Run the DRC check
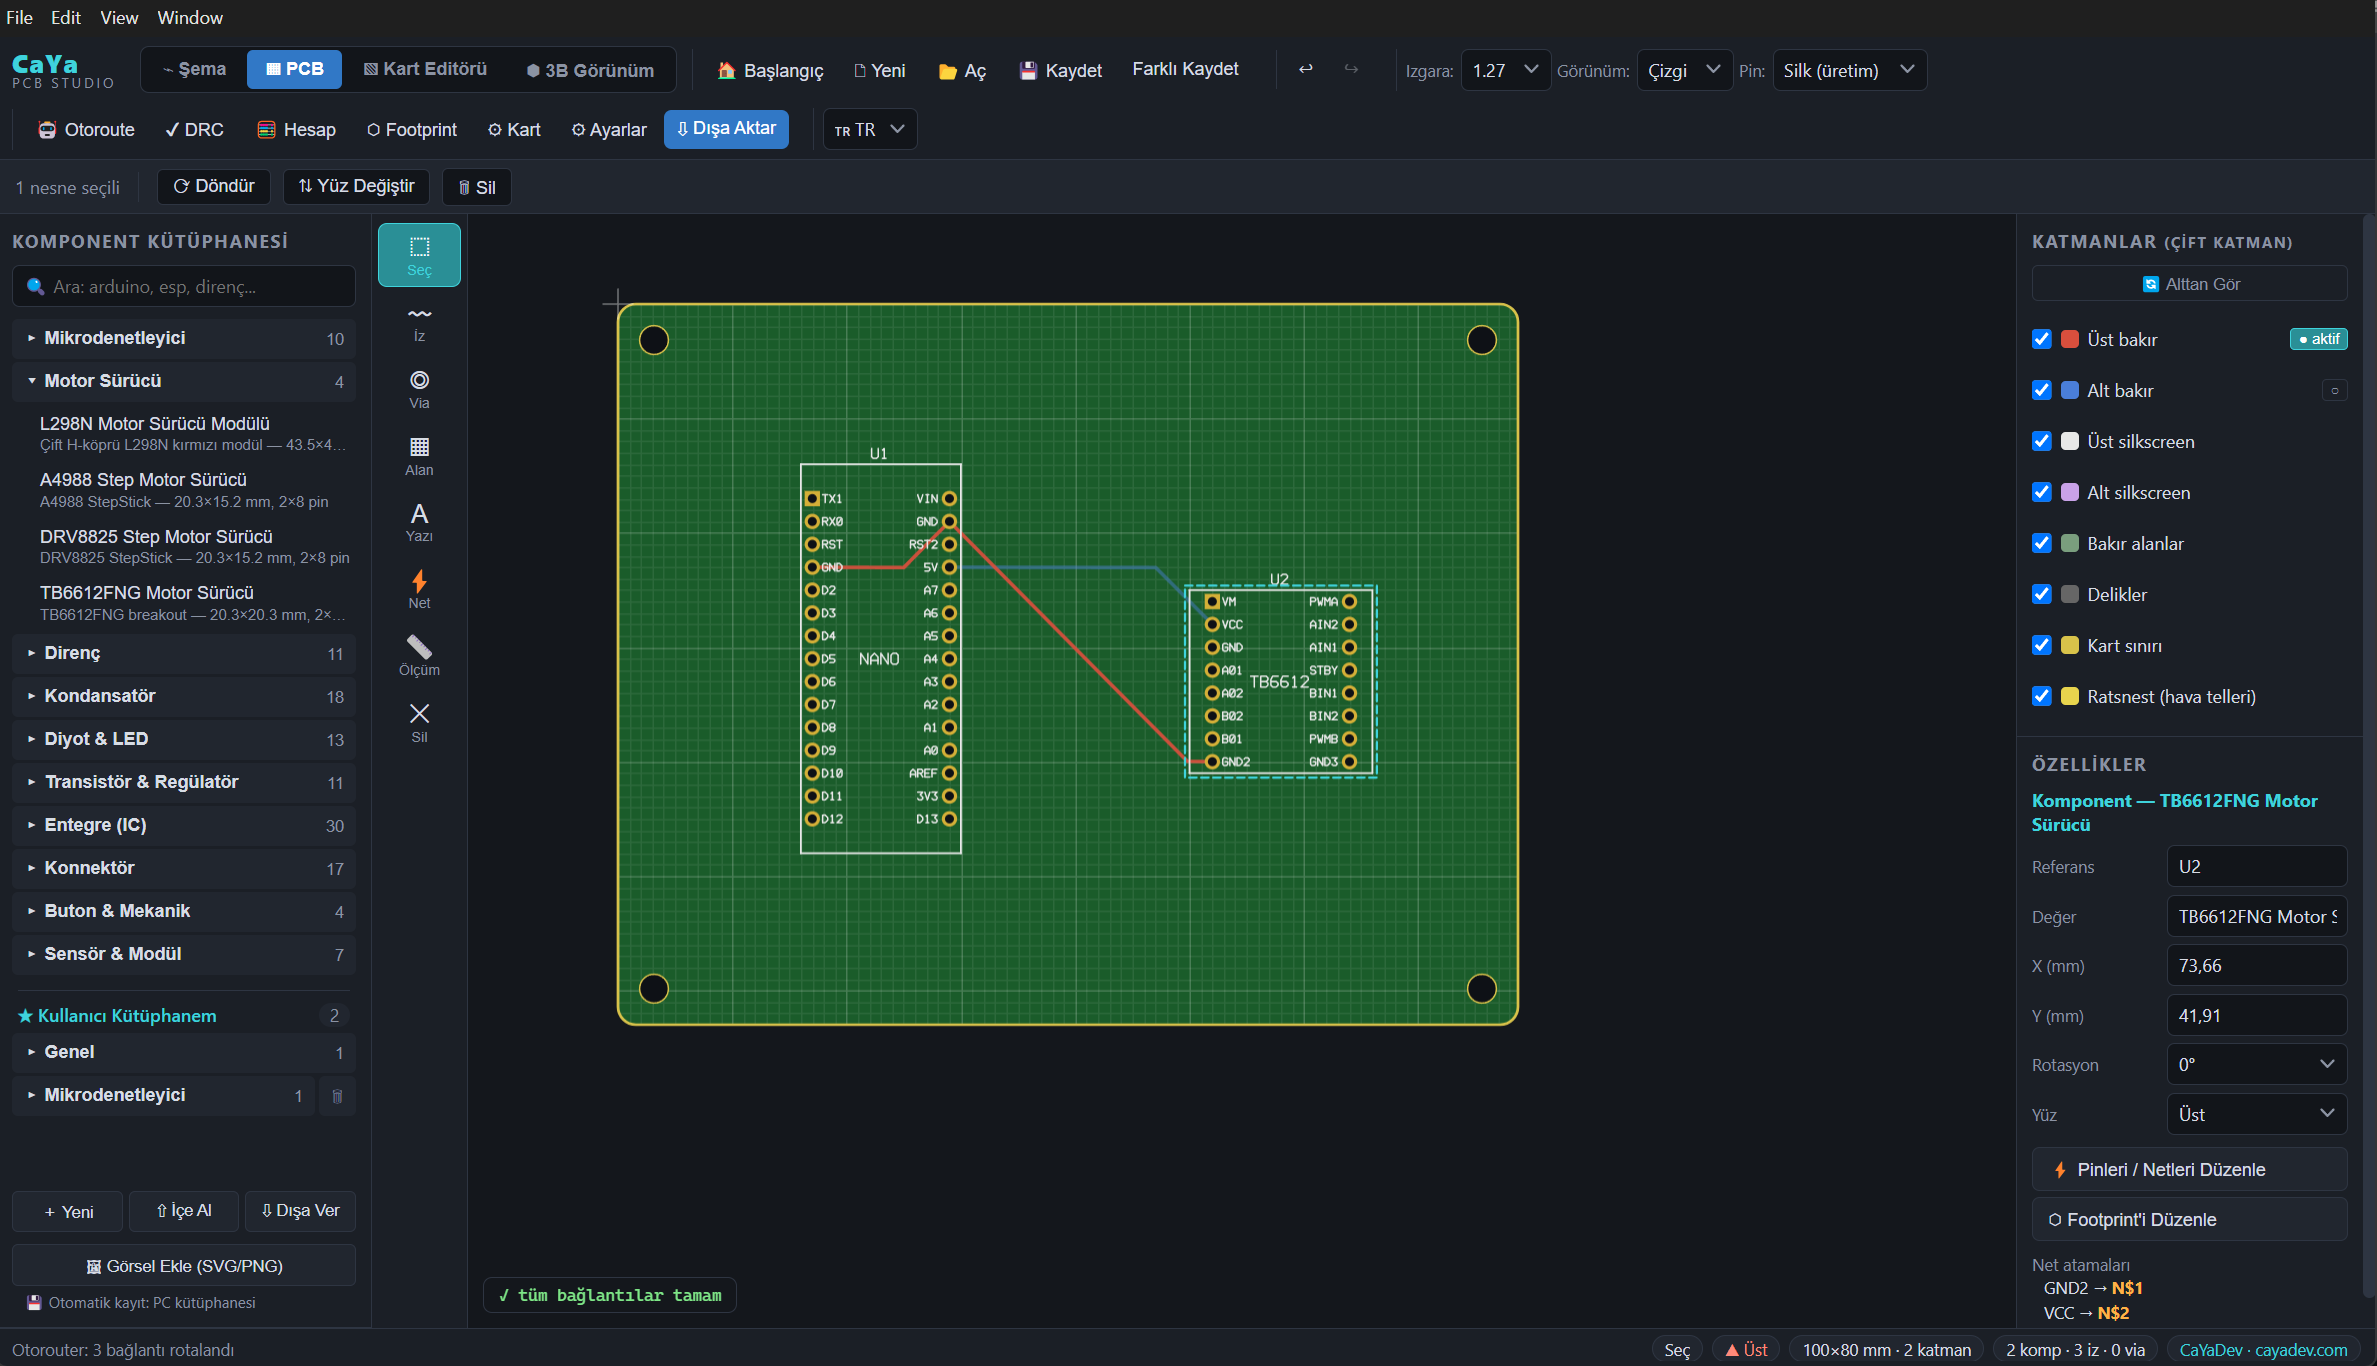 tap(195, 130)
